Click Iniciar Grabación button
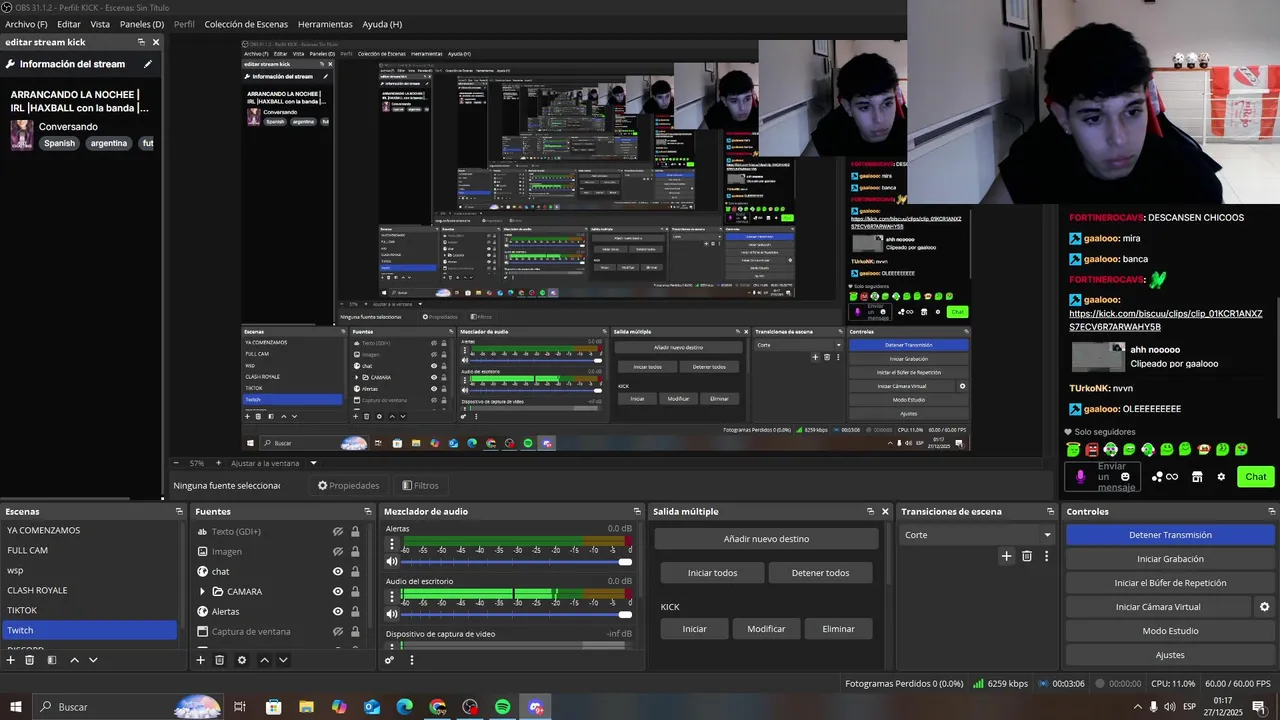Viewport: 1280px width, 720px height. coord(1170,559)
